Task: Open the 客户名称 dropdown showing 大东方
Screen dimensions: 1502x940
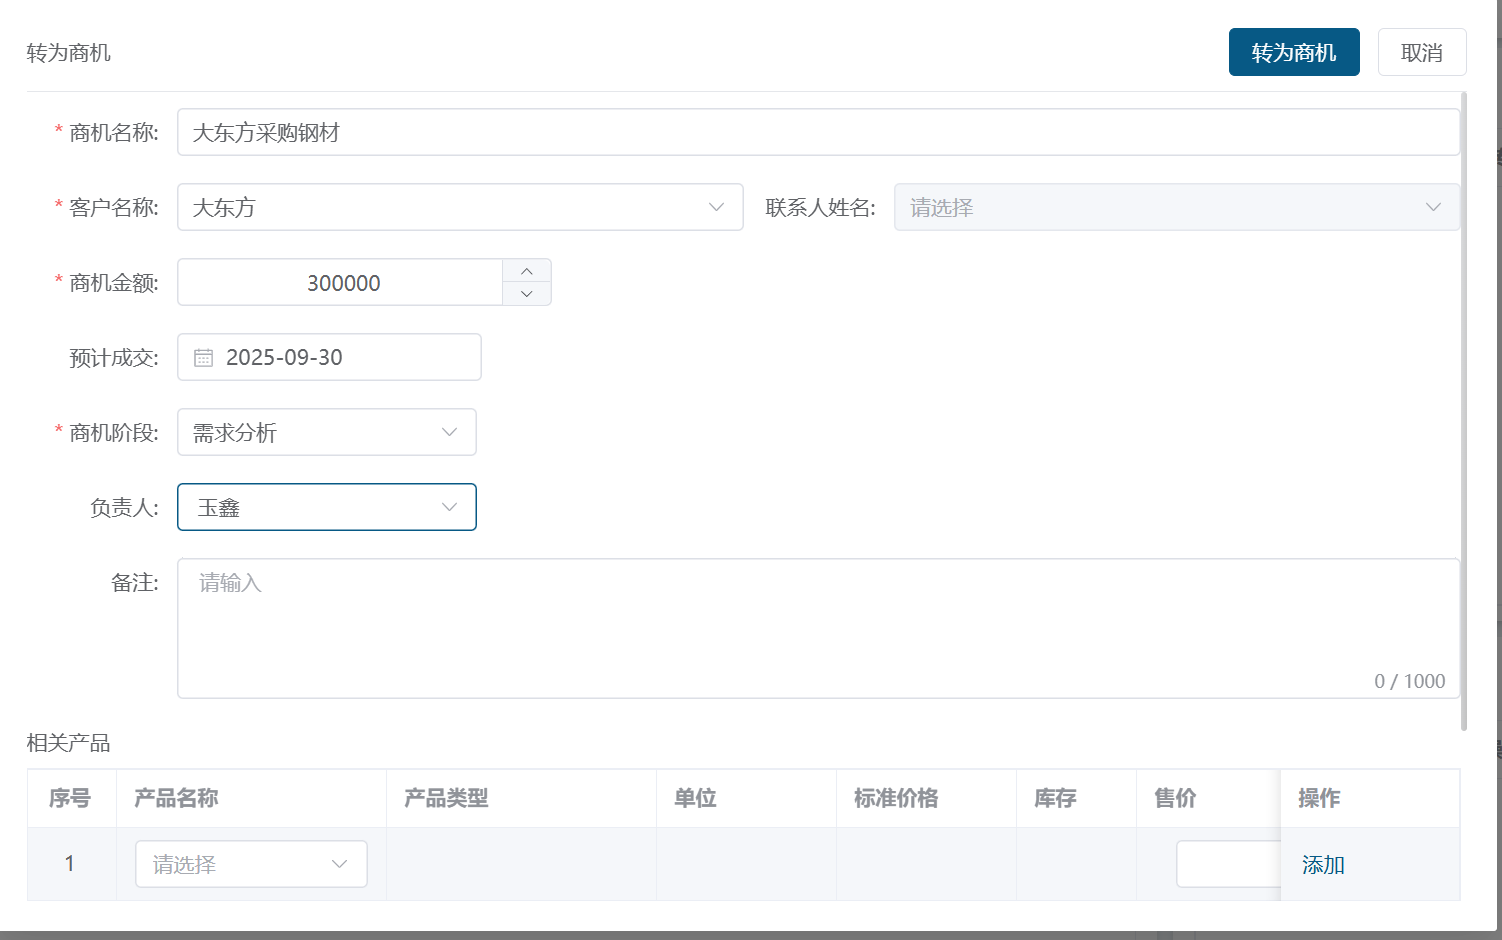Action: tap(460, 207)
